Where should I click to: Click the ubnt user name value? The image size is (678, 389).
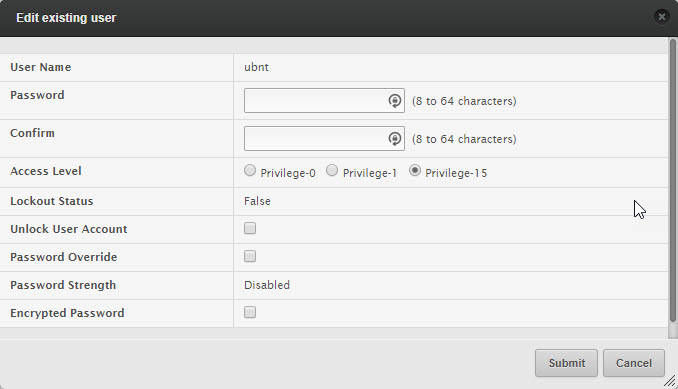pos(256,67)
